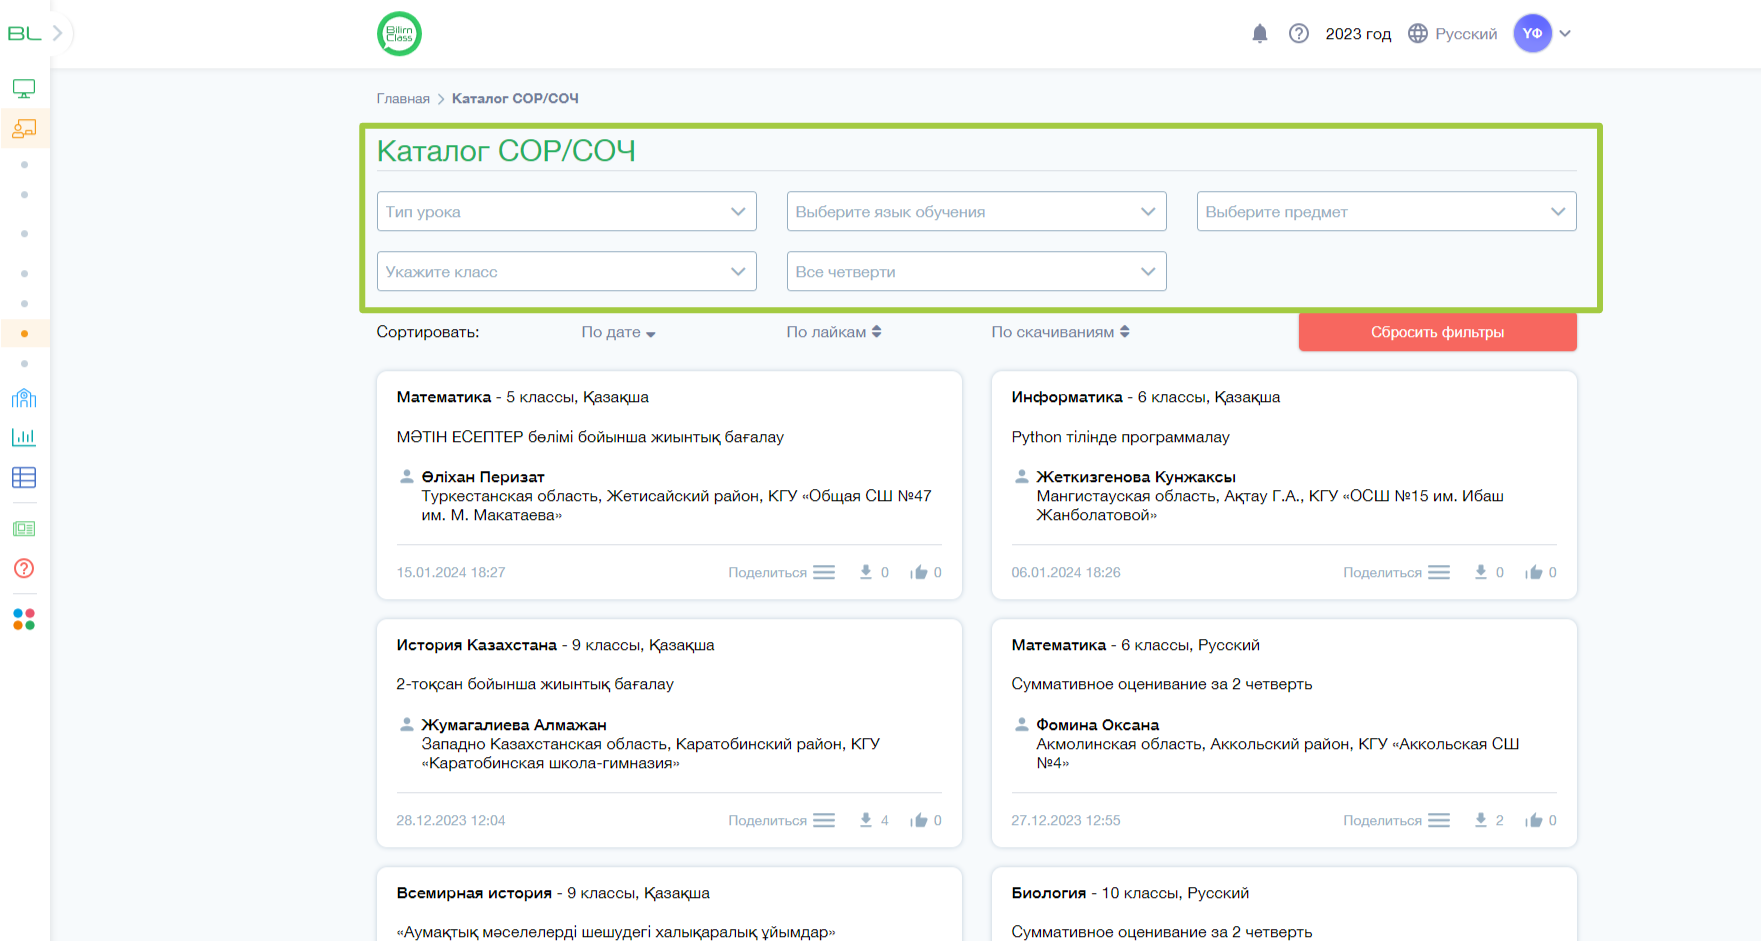Click author name Жеткизгенова Кунжаксы
Screen dimensions: 1761x941
[1136, 477]
